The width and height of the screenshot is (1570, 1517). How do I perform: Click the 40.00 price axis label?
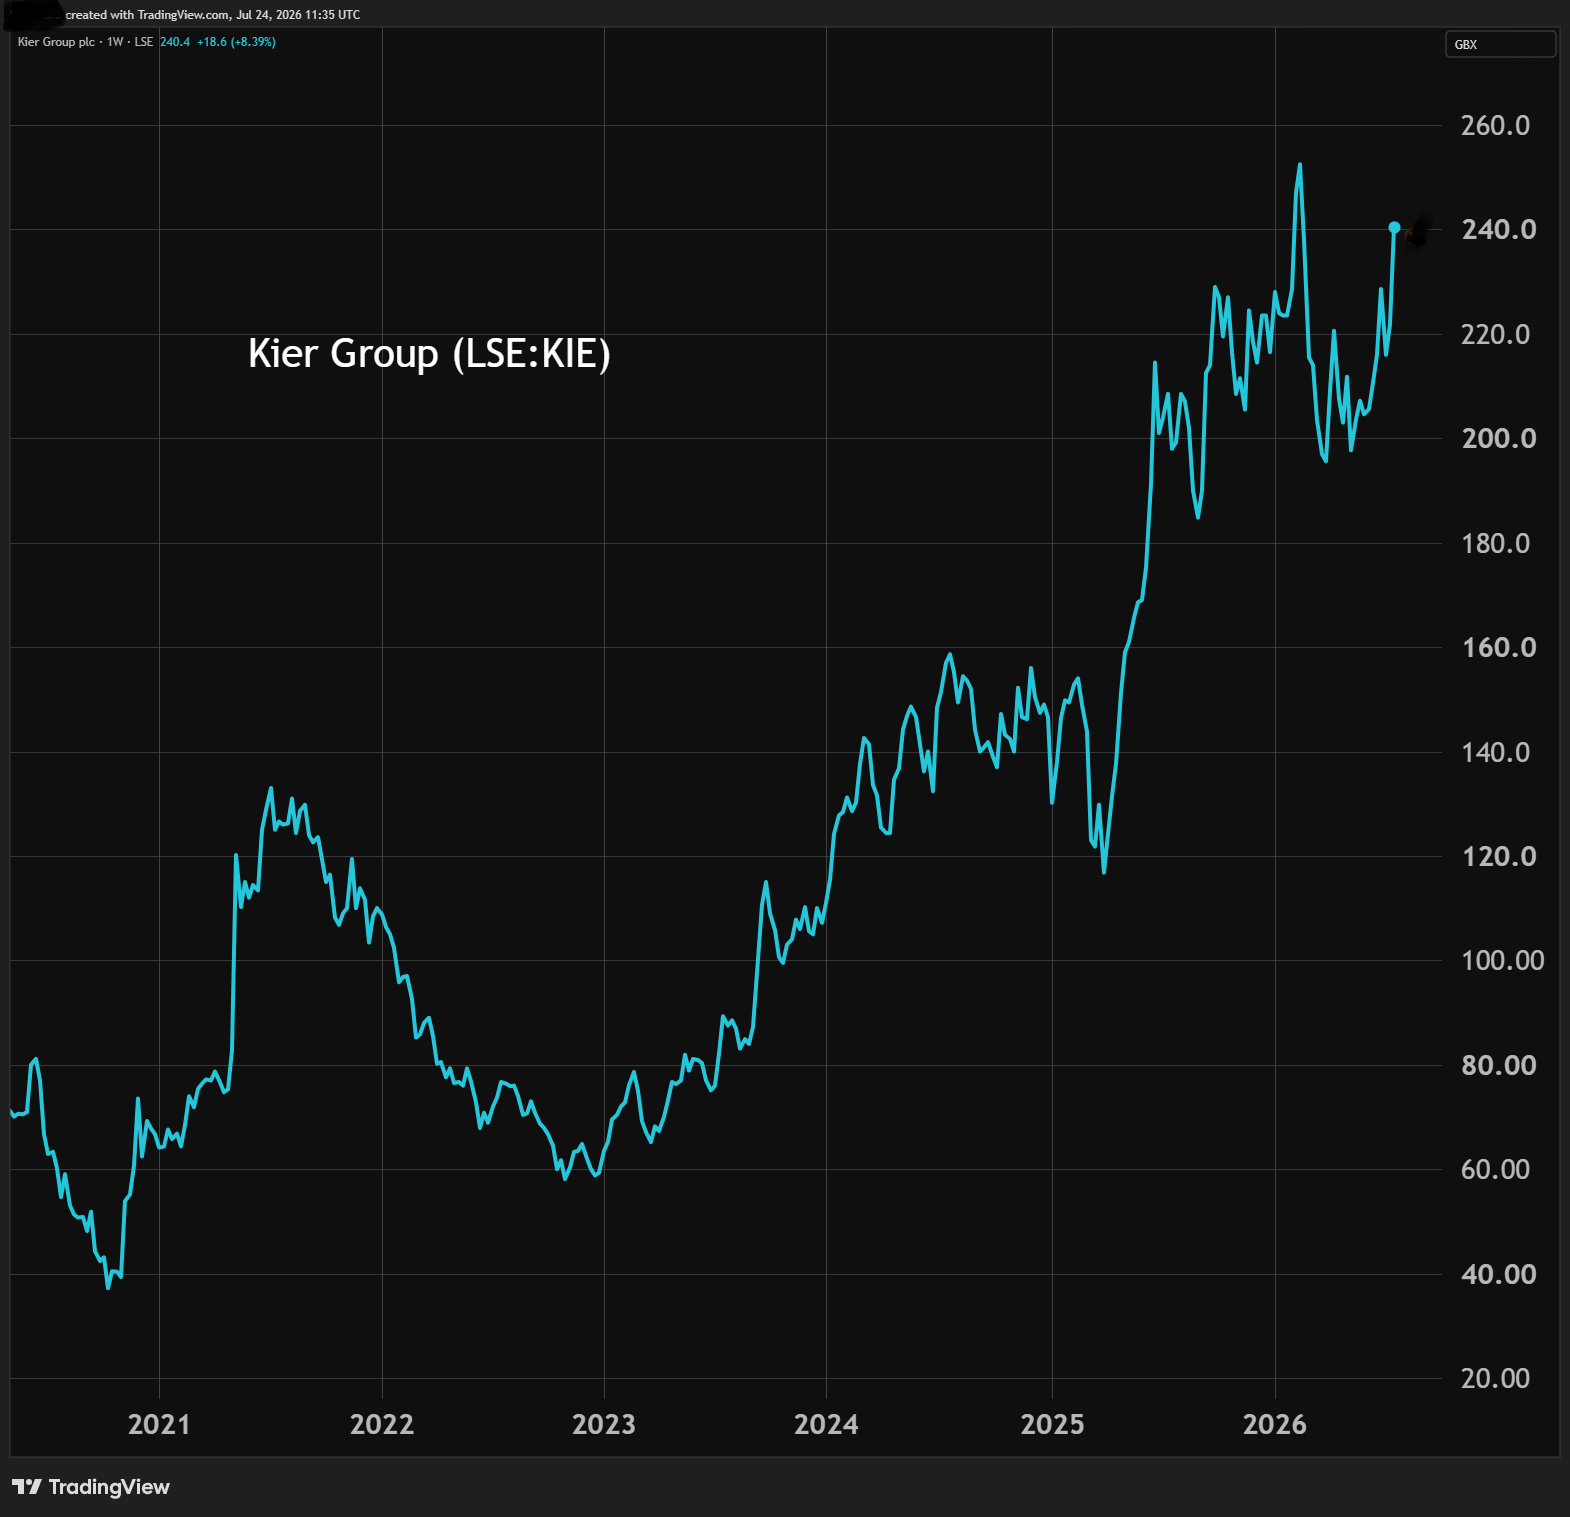[1498, 1274]
